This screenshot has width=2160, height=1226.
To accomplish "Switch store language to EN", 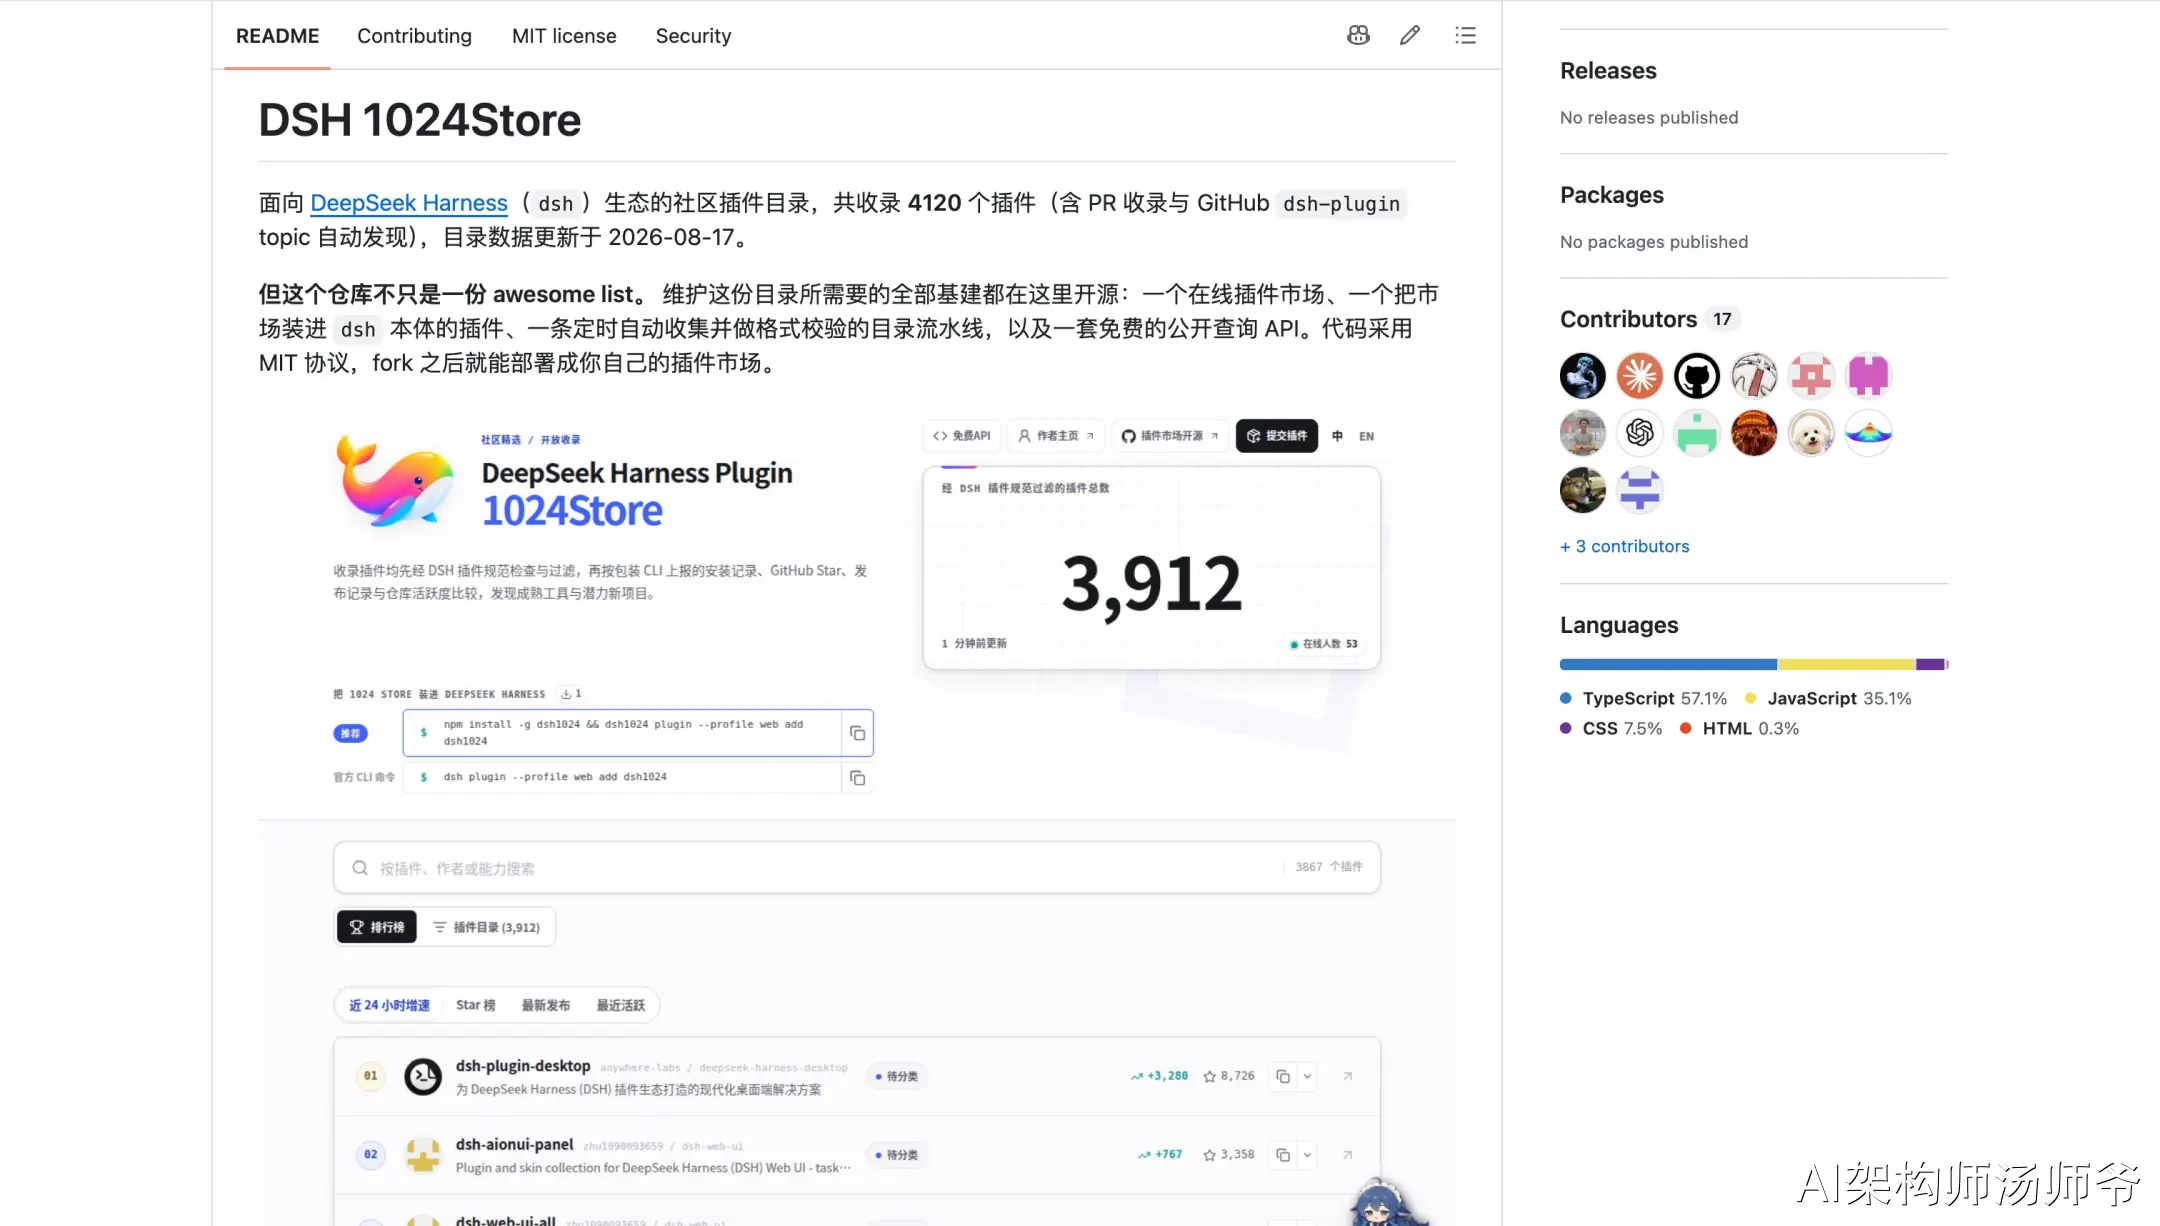I will 1366,436.
